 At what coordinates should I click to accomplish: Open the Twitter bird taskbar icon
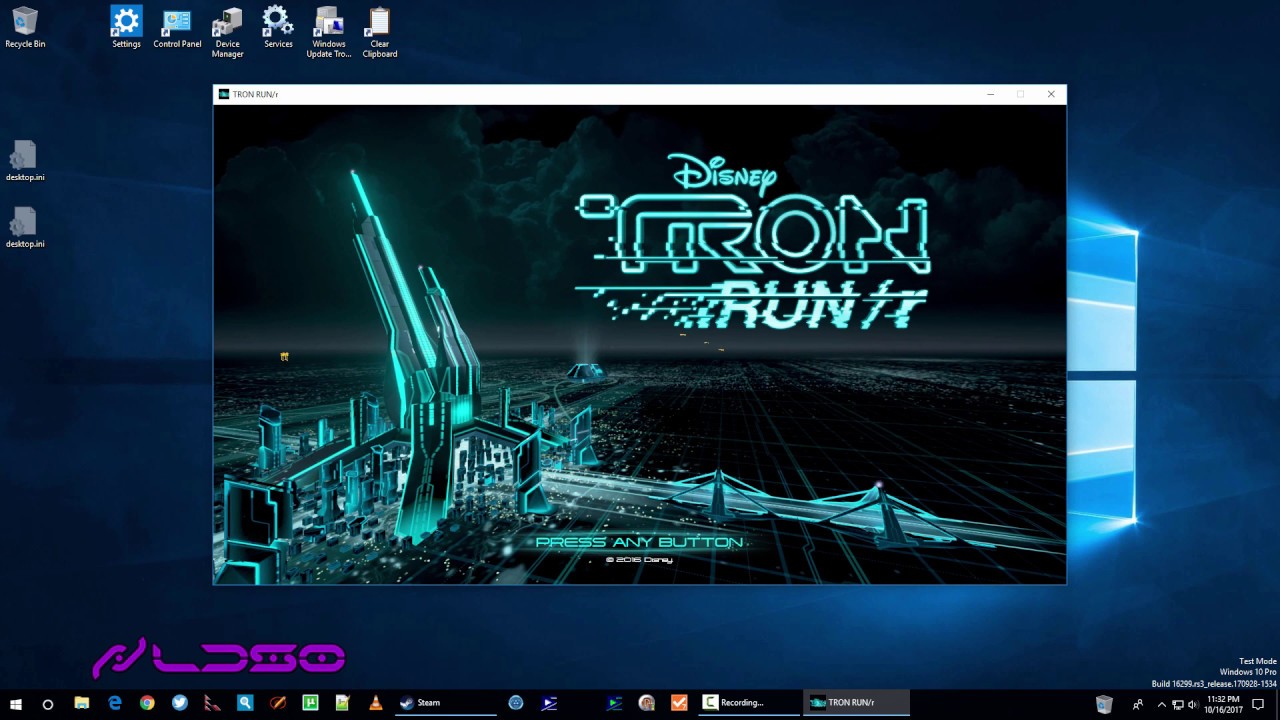180,703
